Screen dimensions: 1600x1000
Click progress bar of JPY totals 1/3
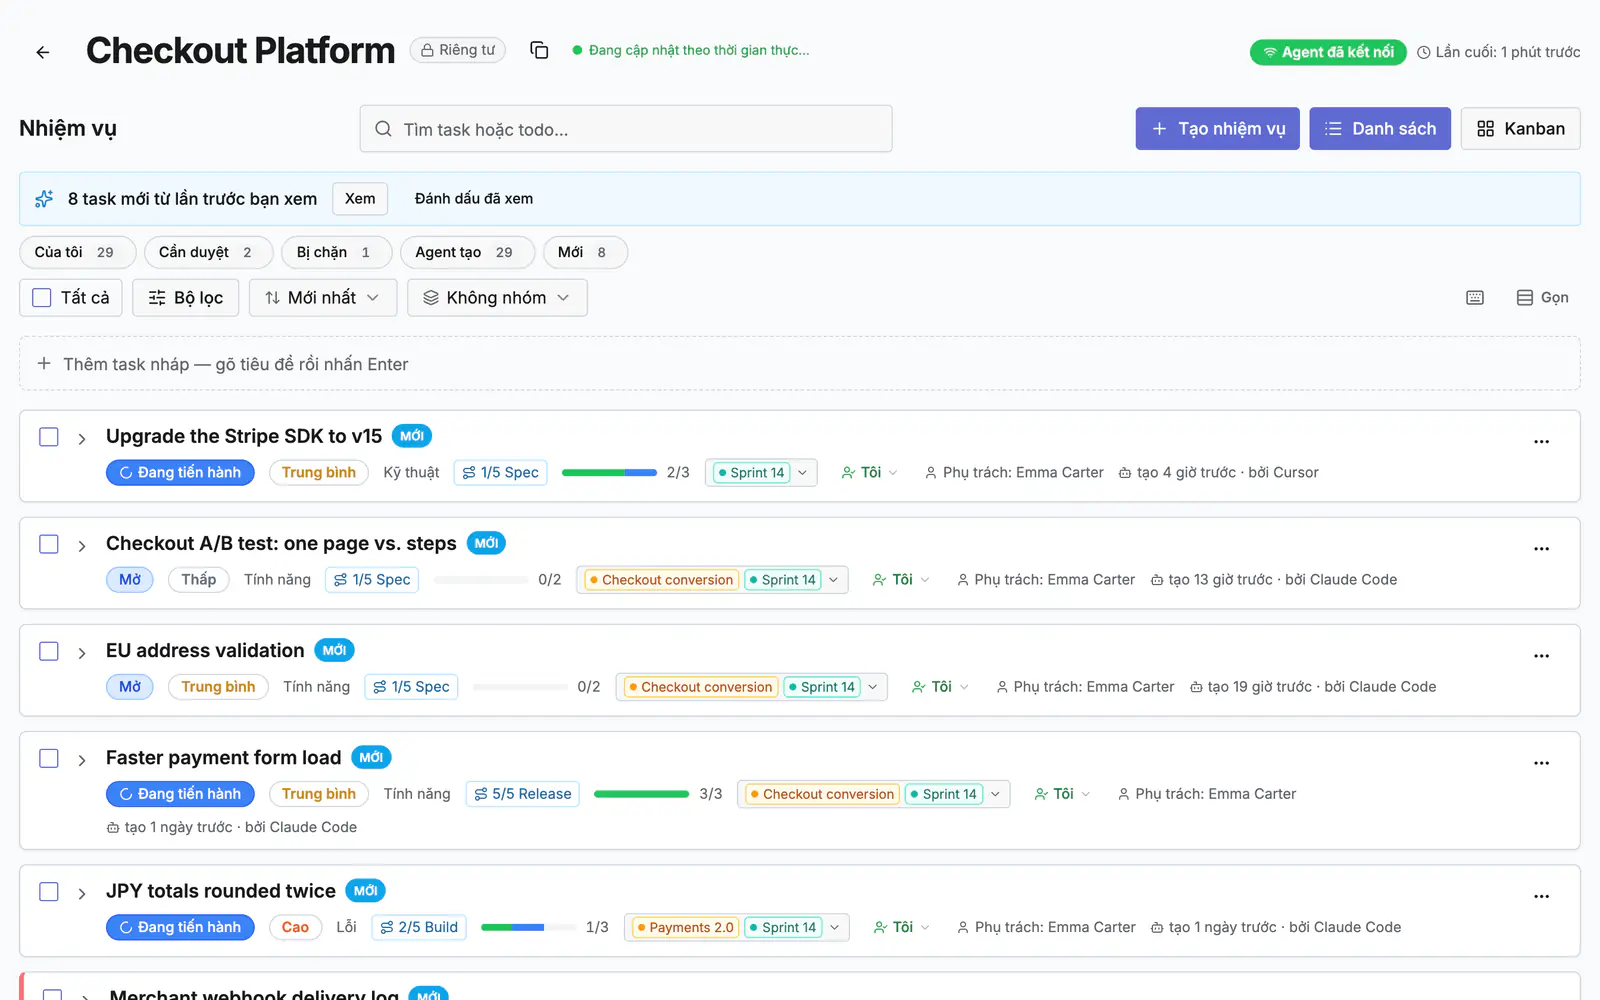pos(528,927)
